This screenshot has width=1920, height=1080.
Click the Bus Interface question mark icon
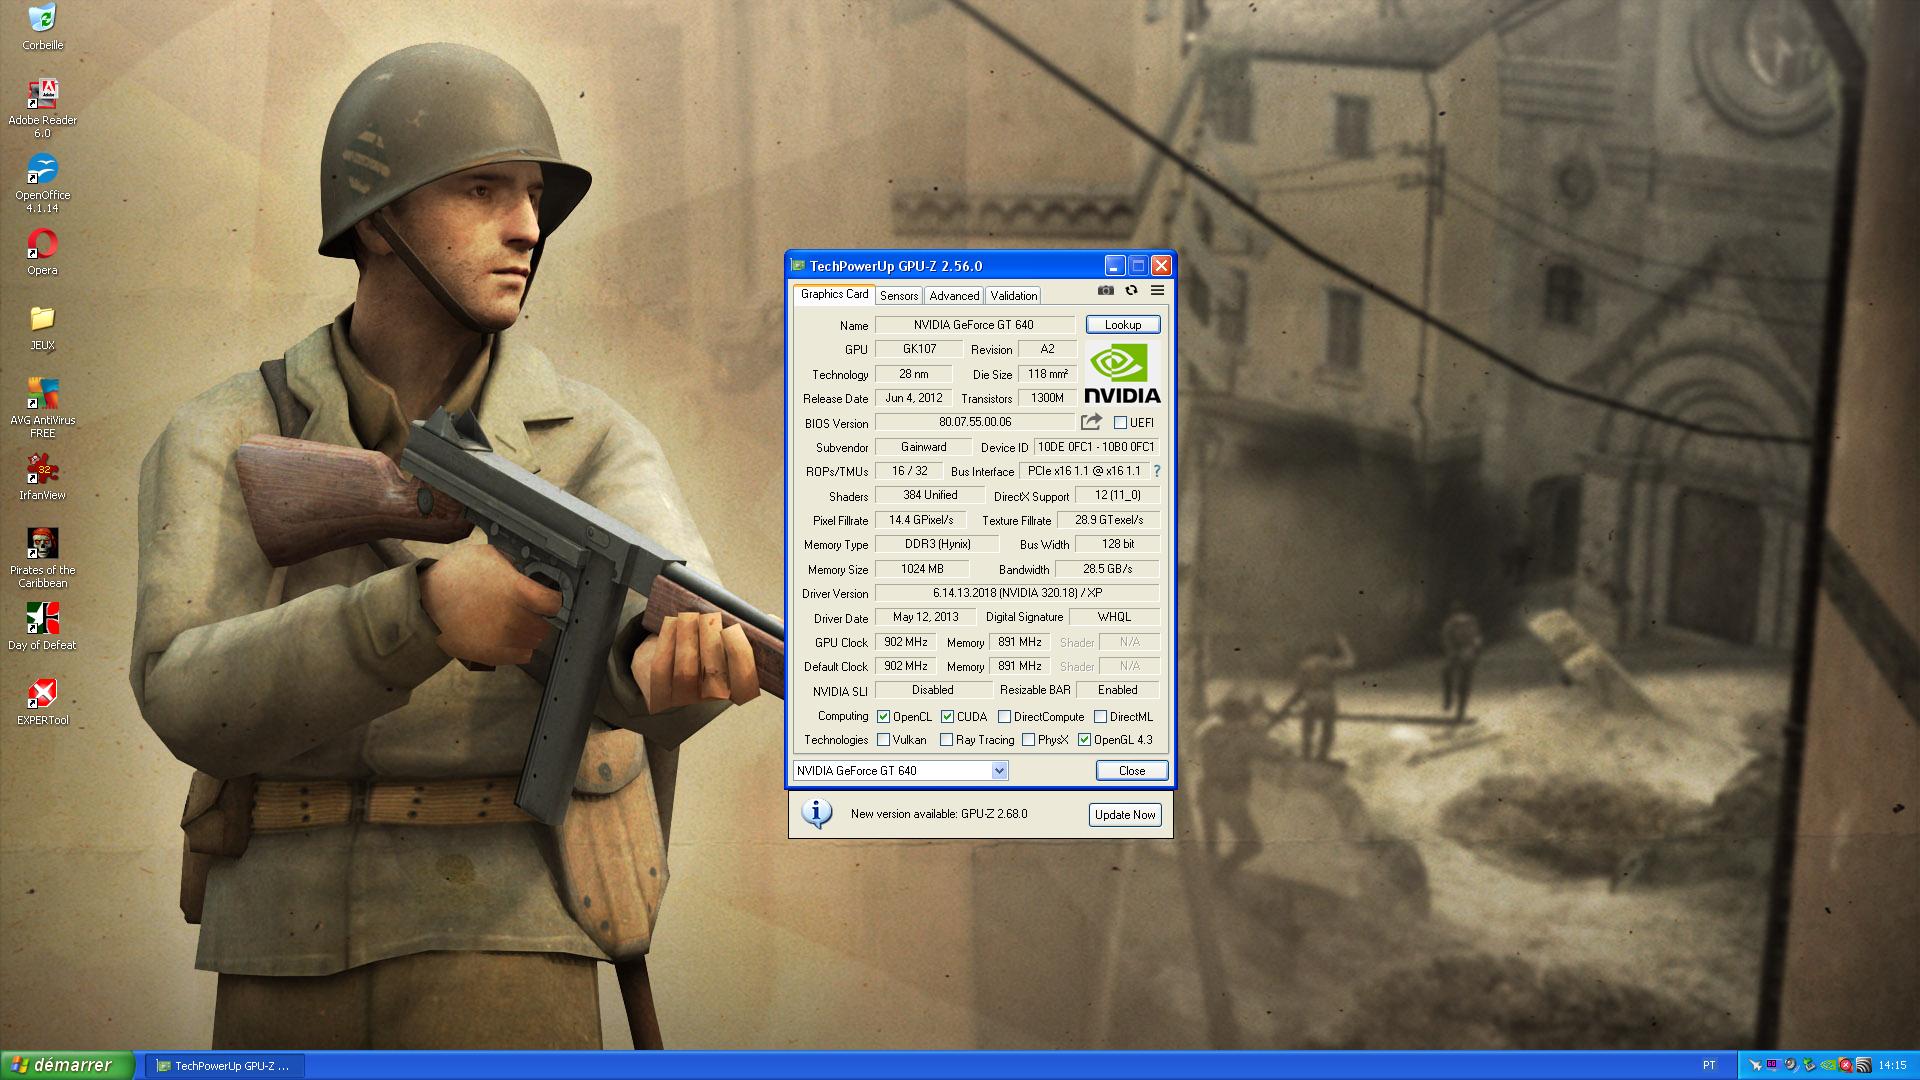(1157, 471)
